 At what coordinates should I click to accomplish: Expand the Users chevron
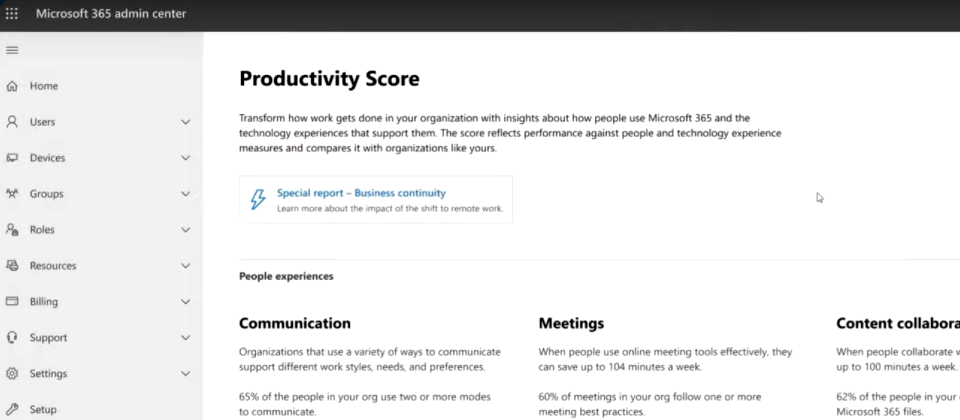(x=186, y=122)
